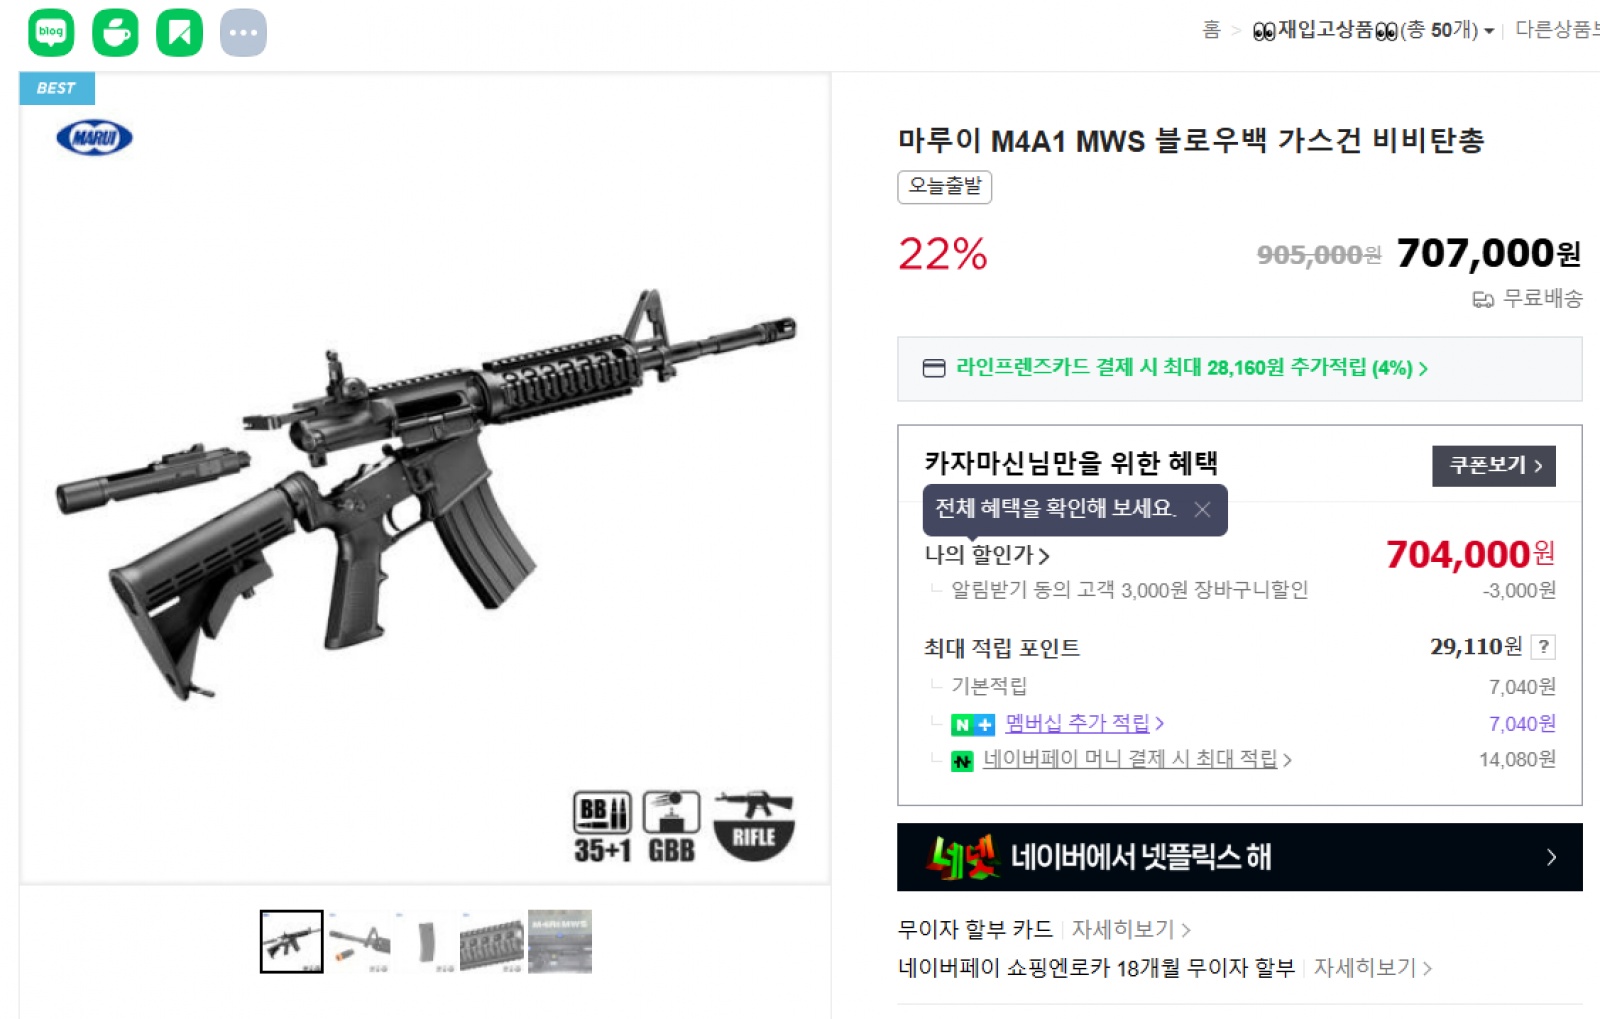Click the 쿠폰보기 button
Screen dimensions: 1600x1019
coord(1494,466)
